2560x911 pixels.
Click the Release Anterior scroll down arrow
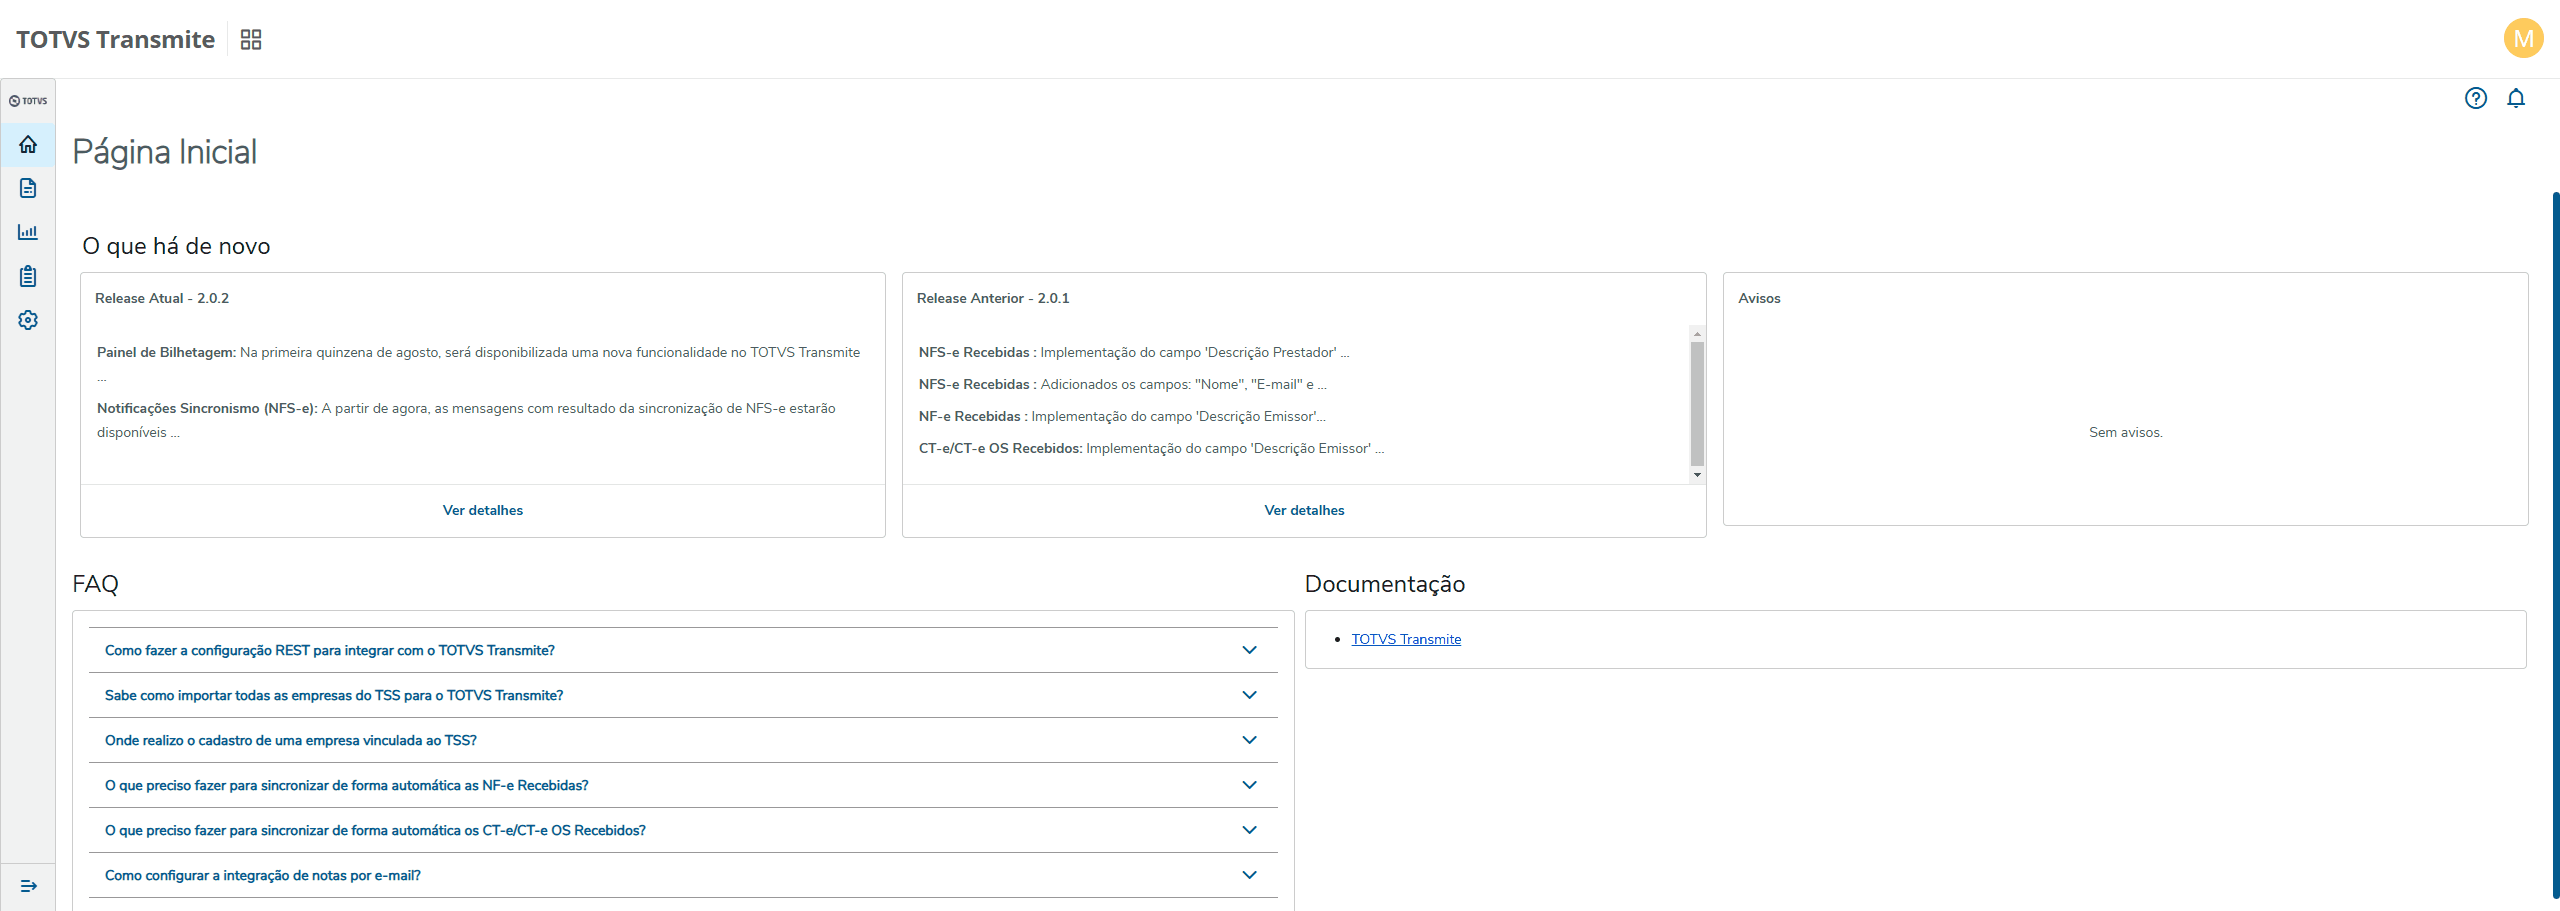(x=1697, y=475)
